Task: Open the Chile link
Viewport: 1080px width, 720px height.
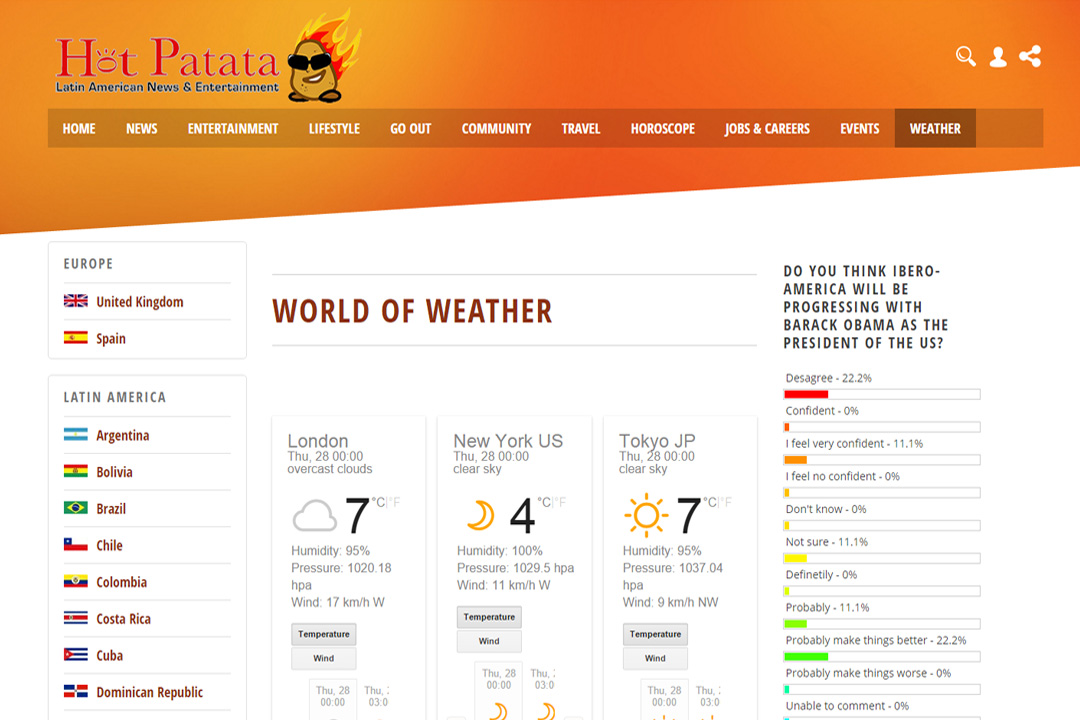Action: (110, 545)
